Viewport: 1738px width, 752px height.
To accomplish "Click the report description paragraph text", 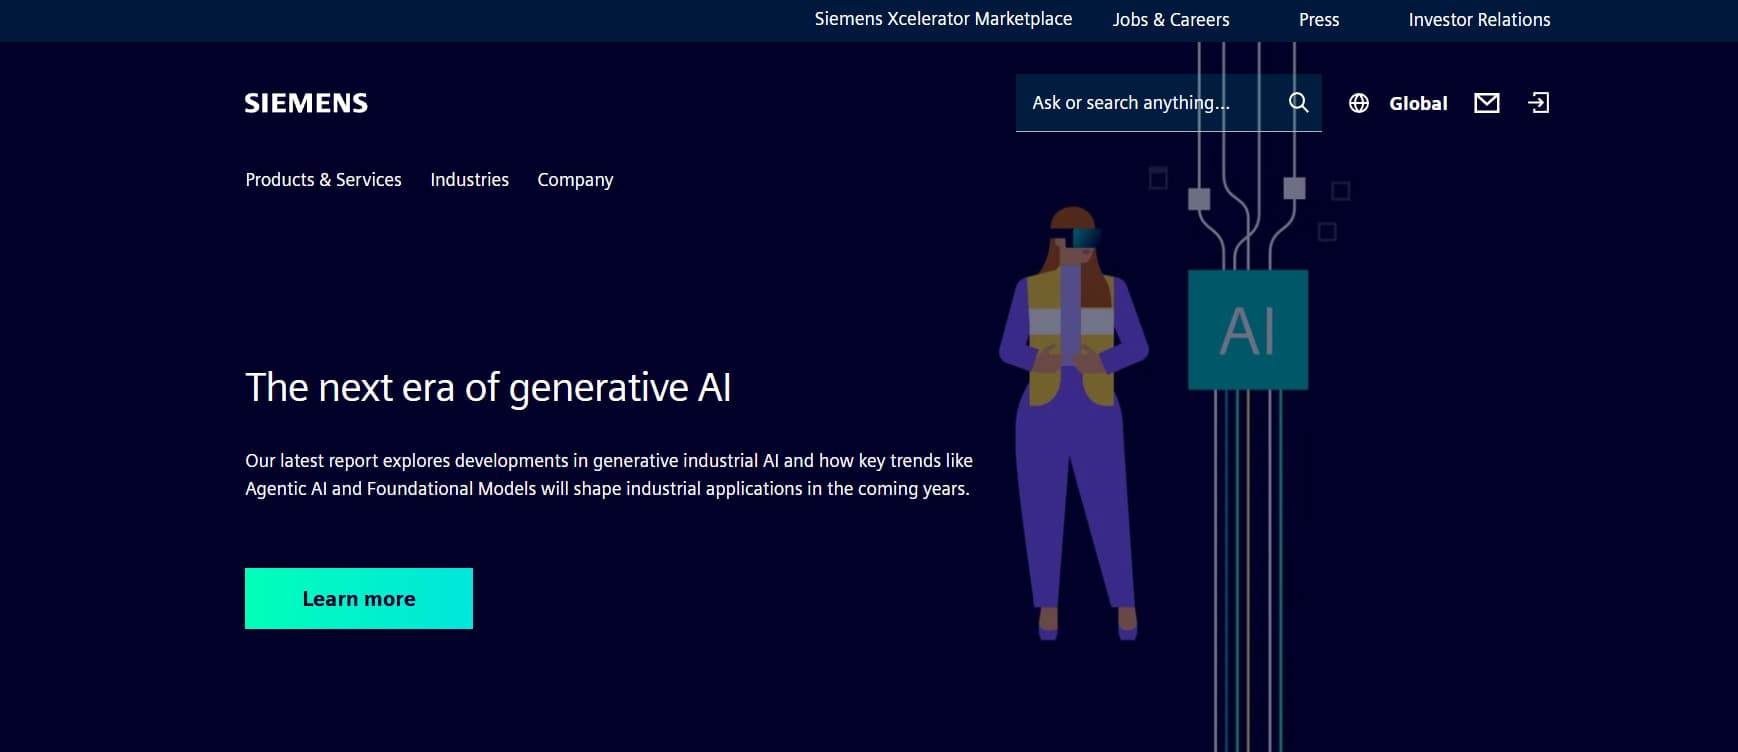I will pyautogui.click(x=608, y=475).
